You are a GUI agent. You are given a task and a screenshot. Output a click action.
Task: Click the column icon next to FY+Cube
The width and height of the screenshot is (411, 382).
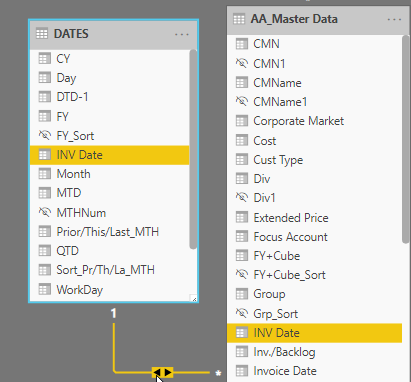point(242,256)
